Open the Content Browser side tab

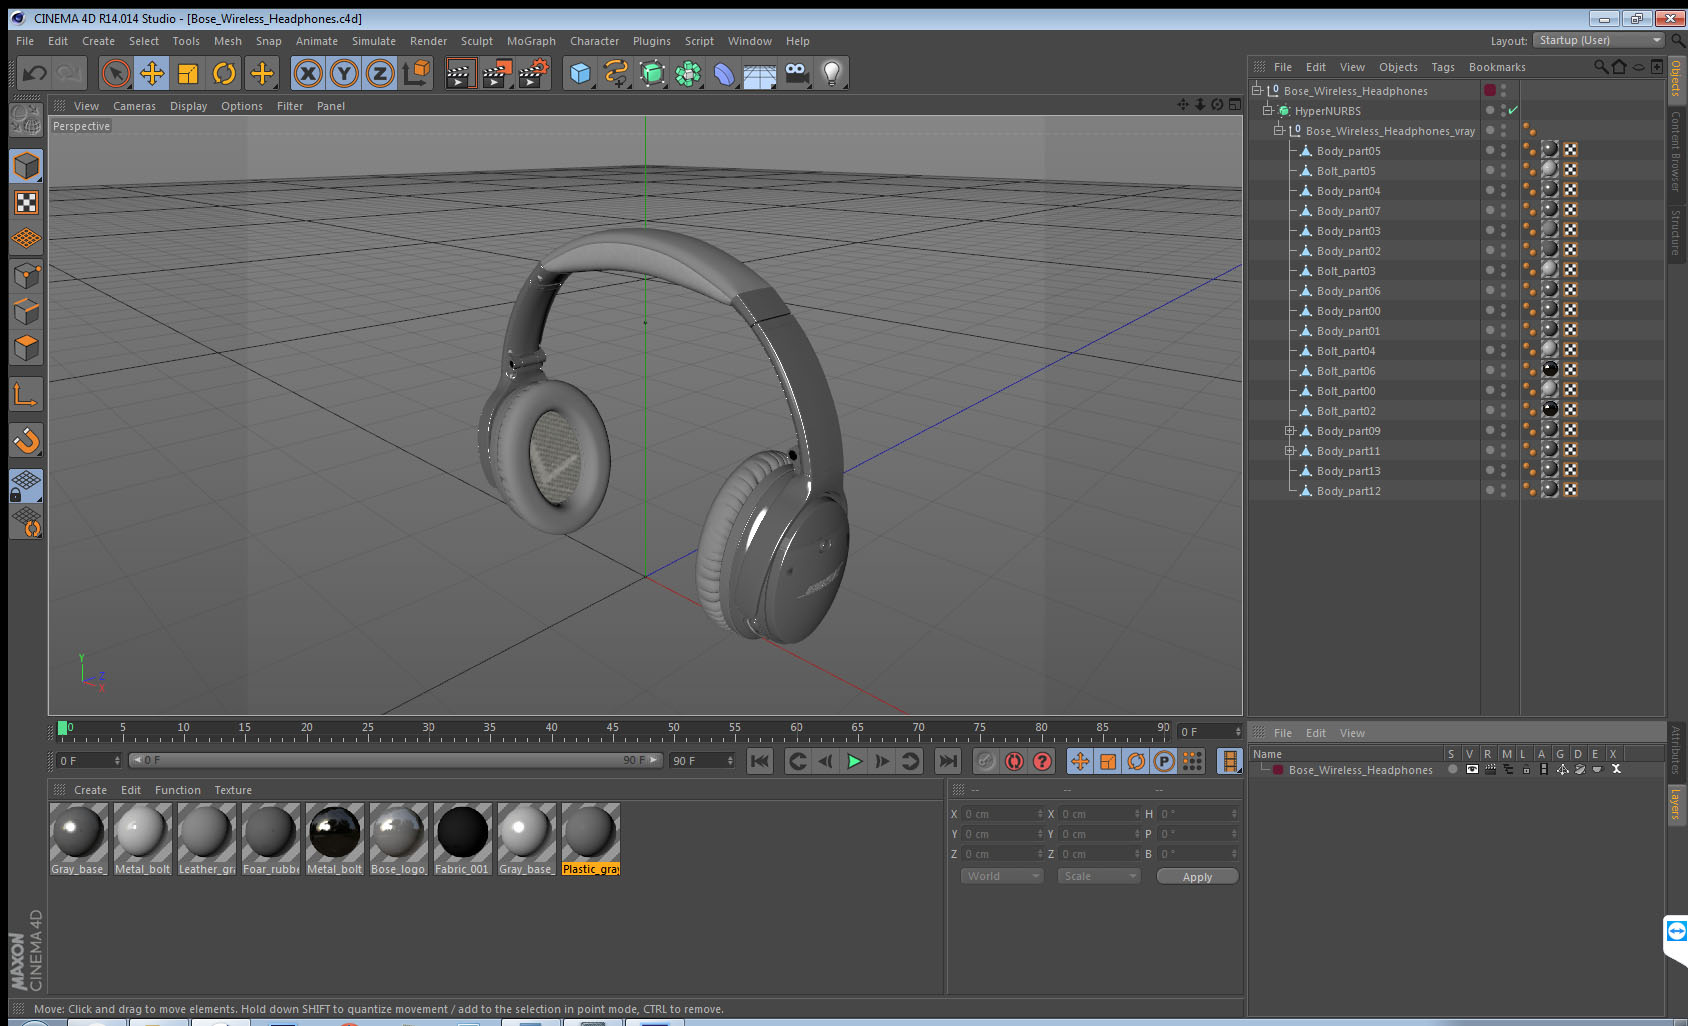[x=1675, y=151]
